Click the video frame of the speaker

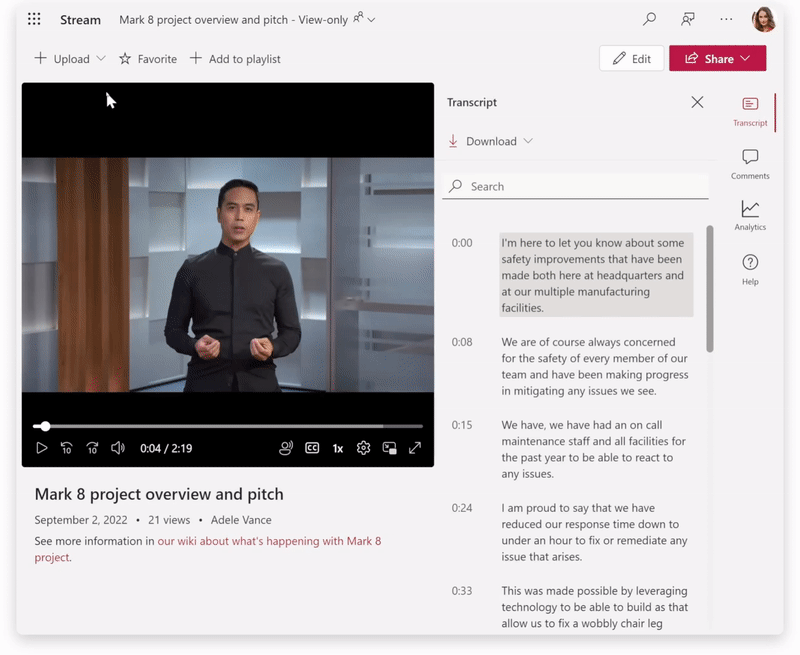point(228,274)
